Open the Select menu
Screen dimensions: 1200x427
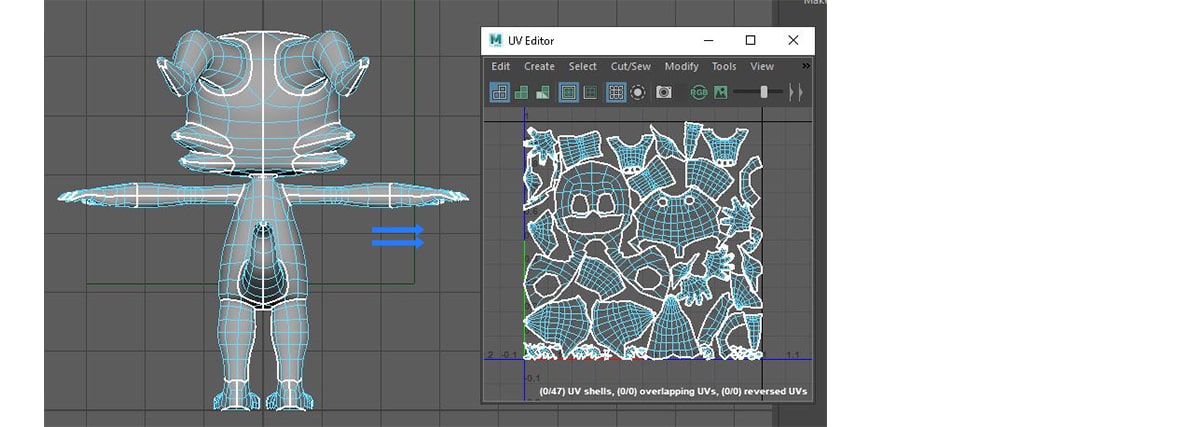(583, 66)
